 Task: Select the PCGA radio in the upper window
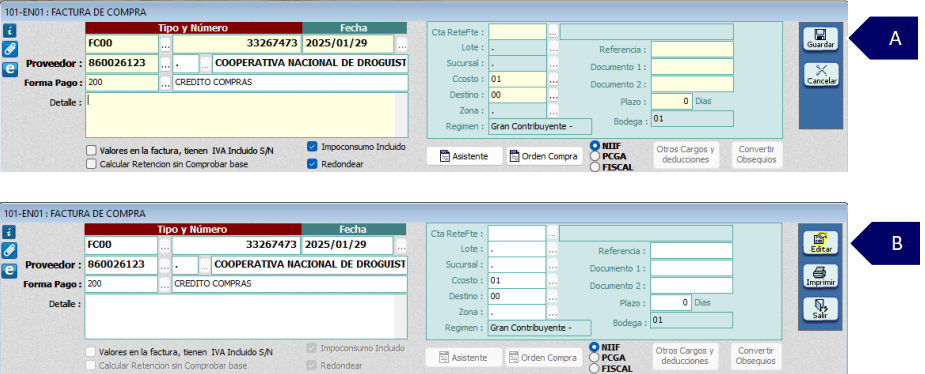pyautogui.click(x=595, y=156)
